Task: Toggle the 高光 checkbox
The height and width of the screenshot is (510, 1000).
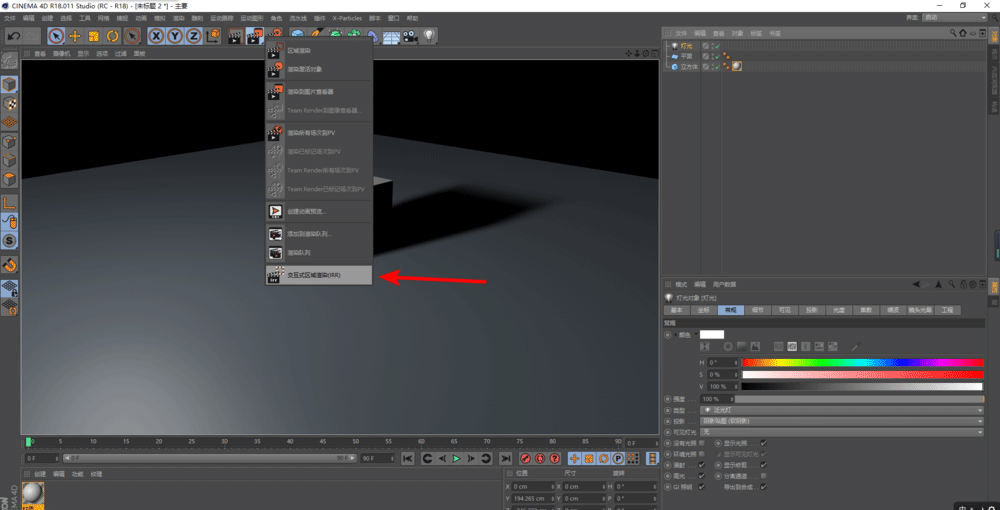Action: [702, 476]
